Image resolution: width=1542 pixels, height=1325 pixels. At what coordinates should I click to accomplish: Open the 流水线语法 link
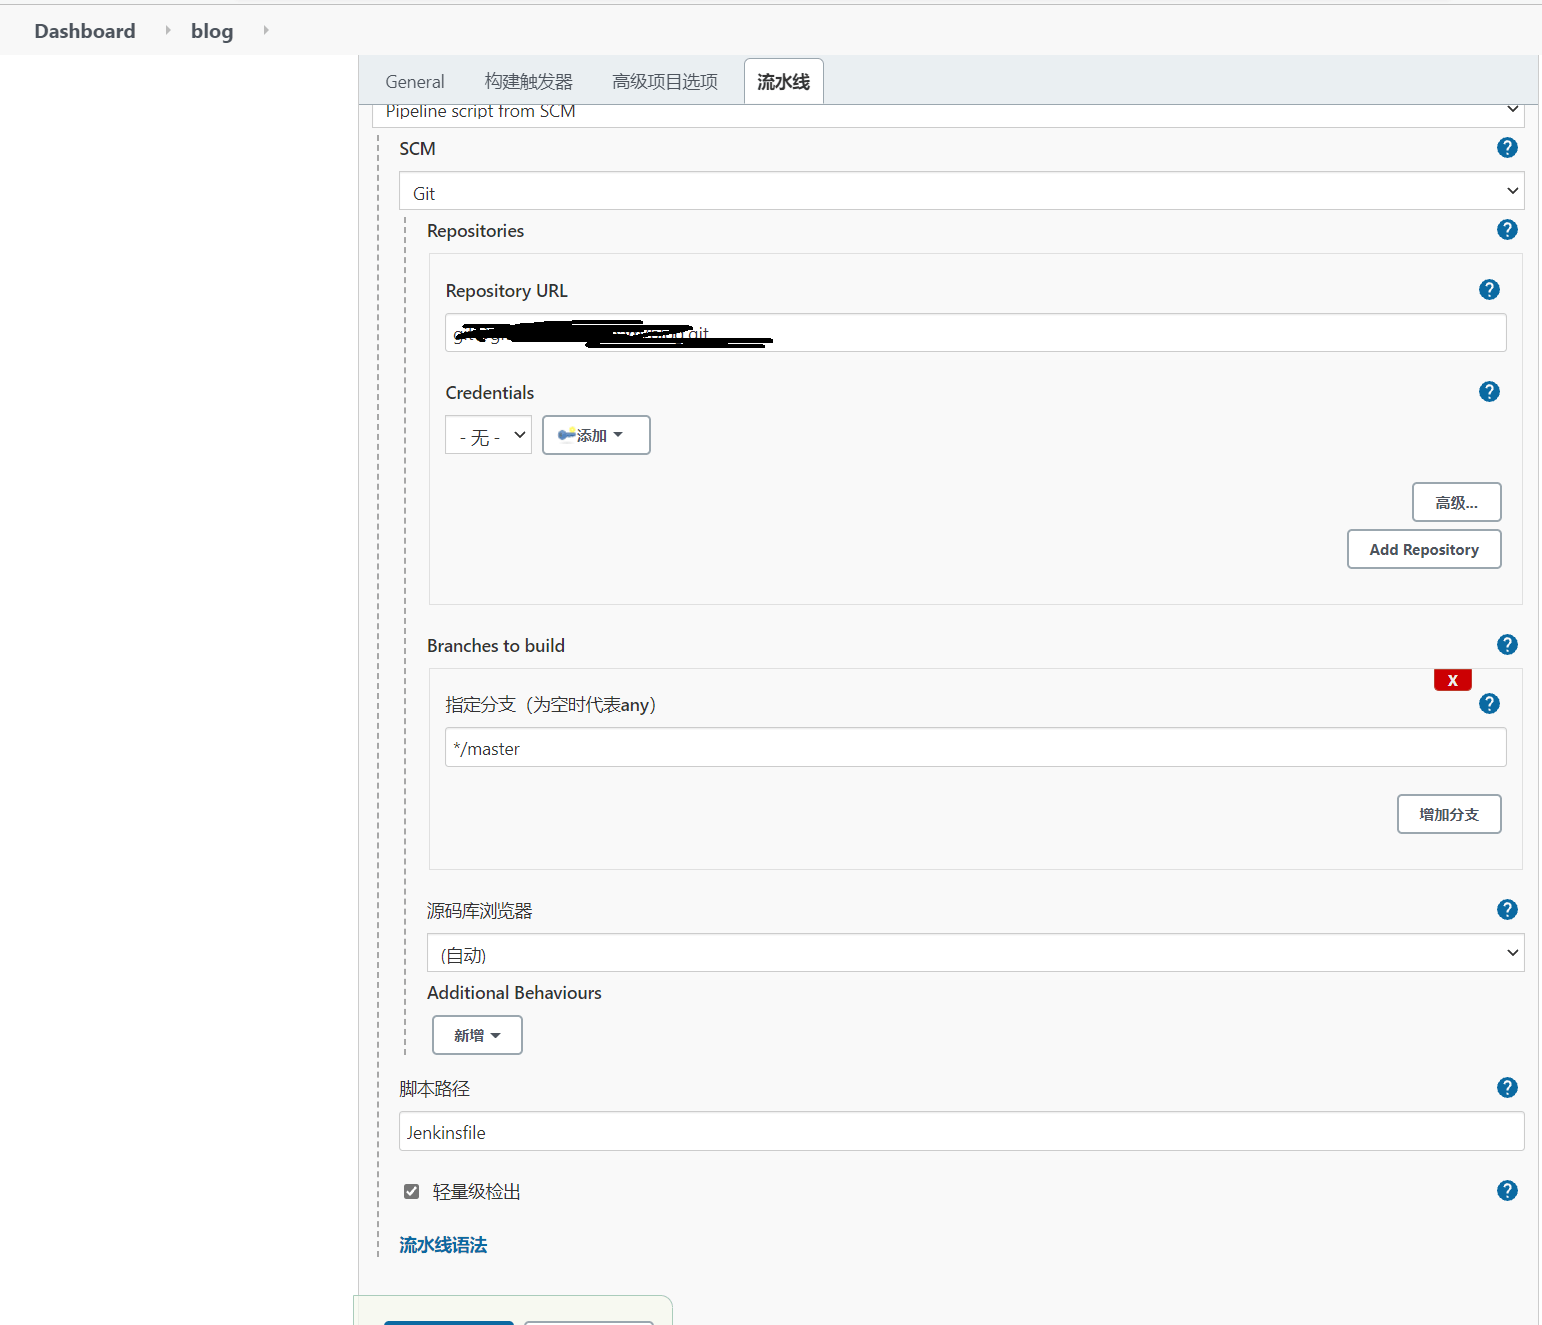(x=443, y=1245)
